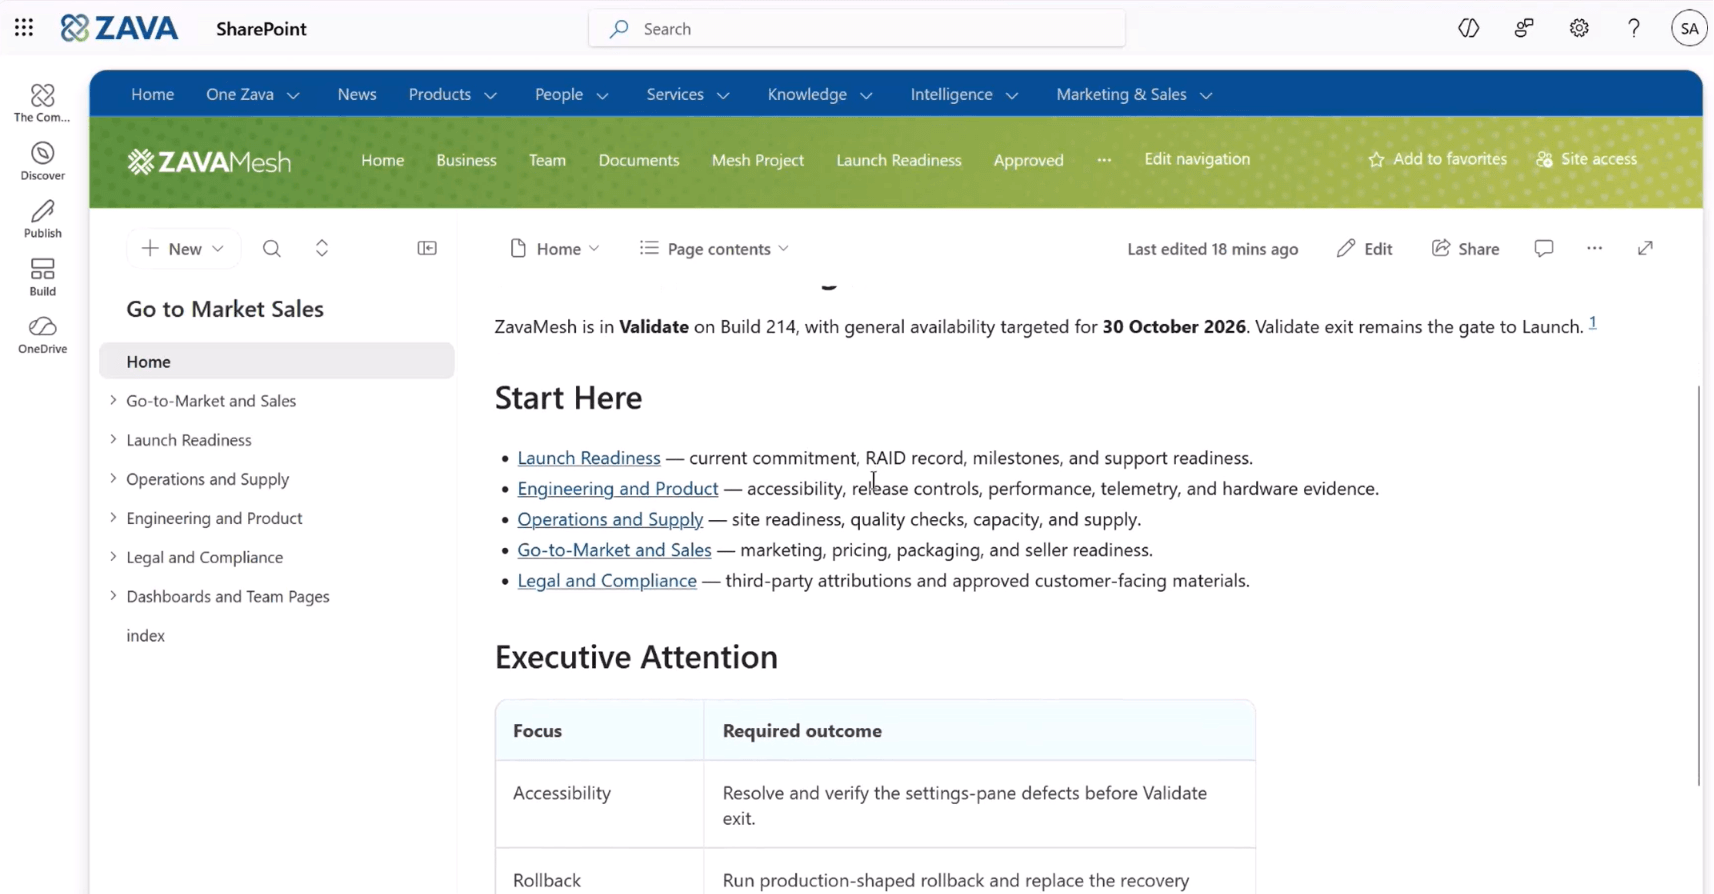Viewport: 1714px width, 894px height.
Task: Click the expand to full screen icon
Action: click(1645, 248)
